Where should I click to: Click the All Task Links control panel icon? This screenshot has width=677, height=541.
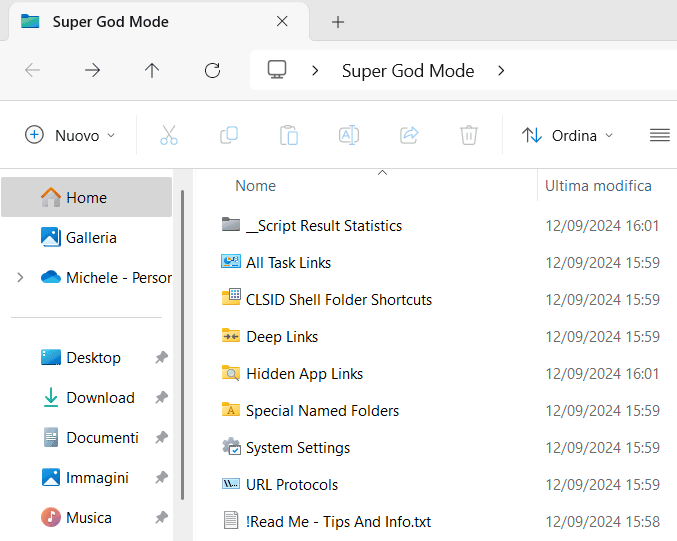(x=231, y=261)
